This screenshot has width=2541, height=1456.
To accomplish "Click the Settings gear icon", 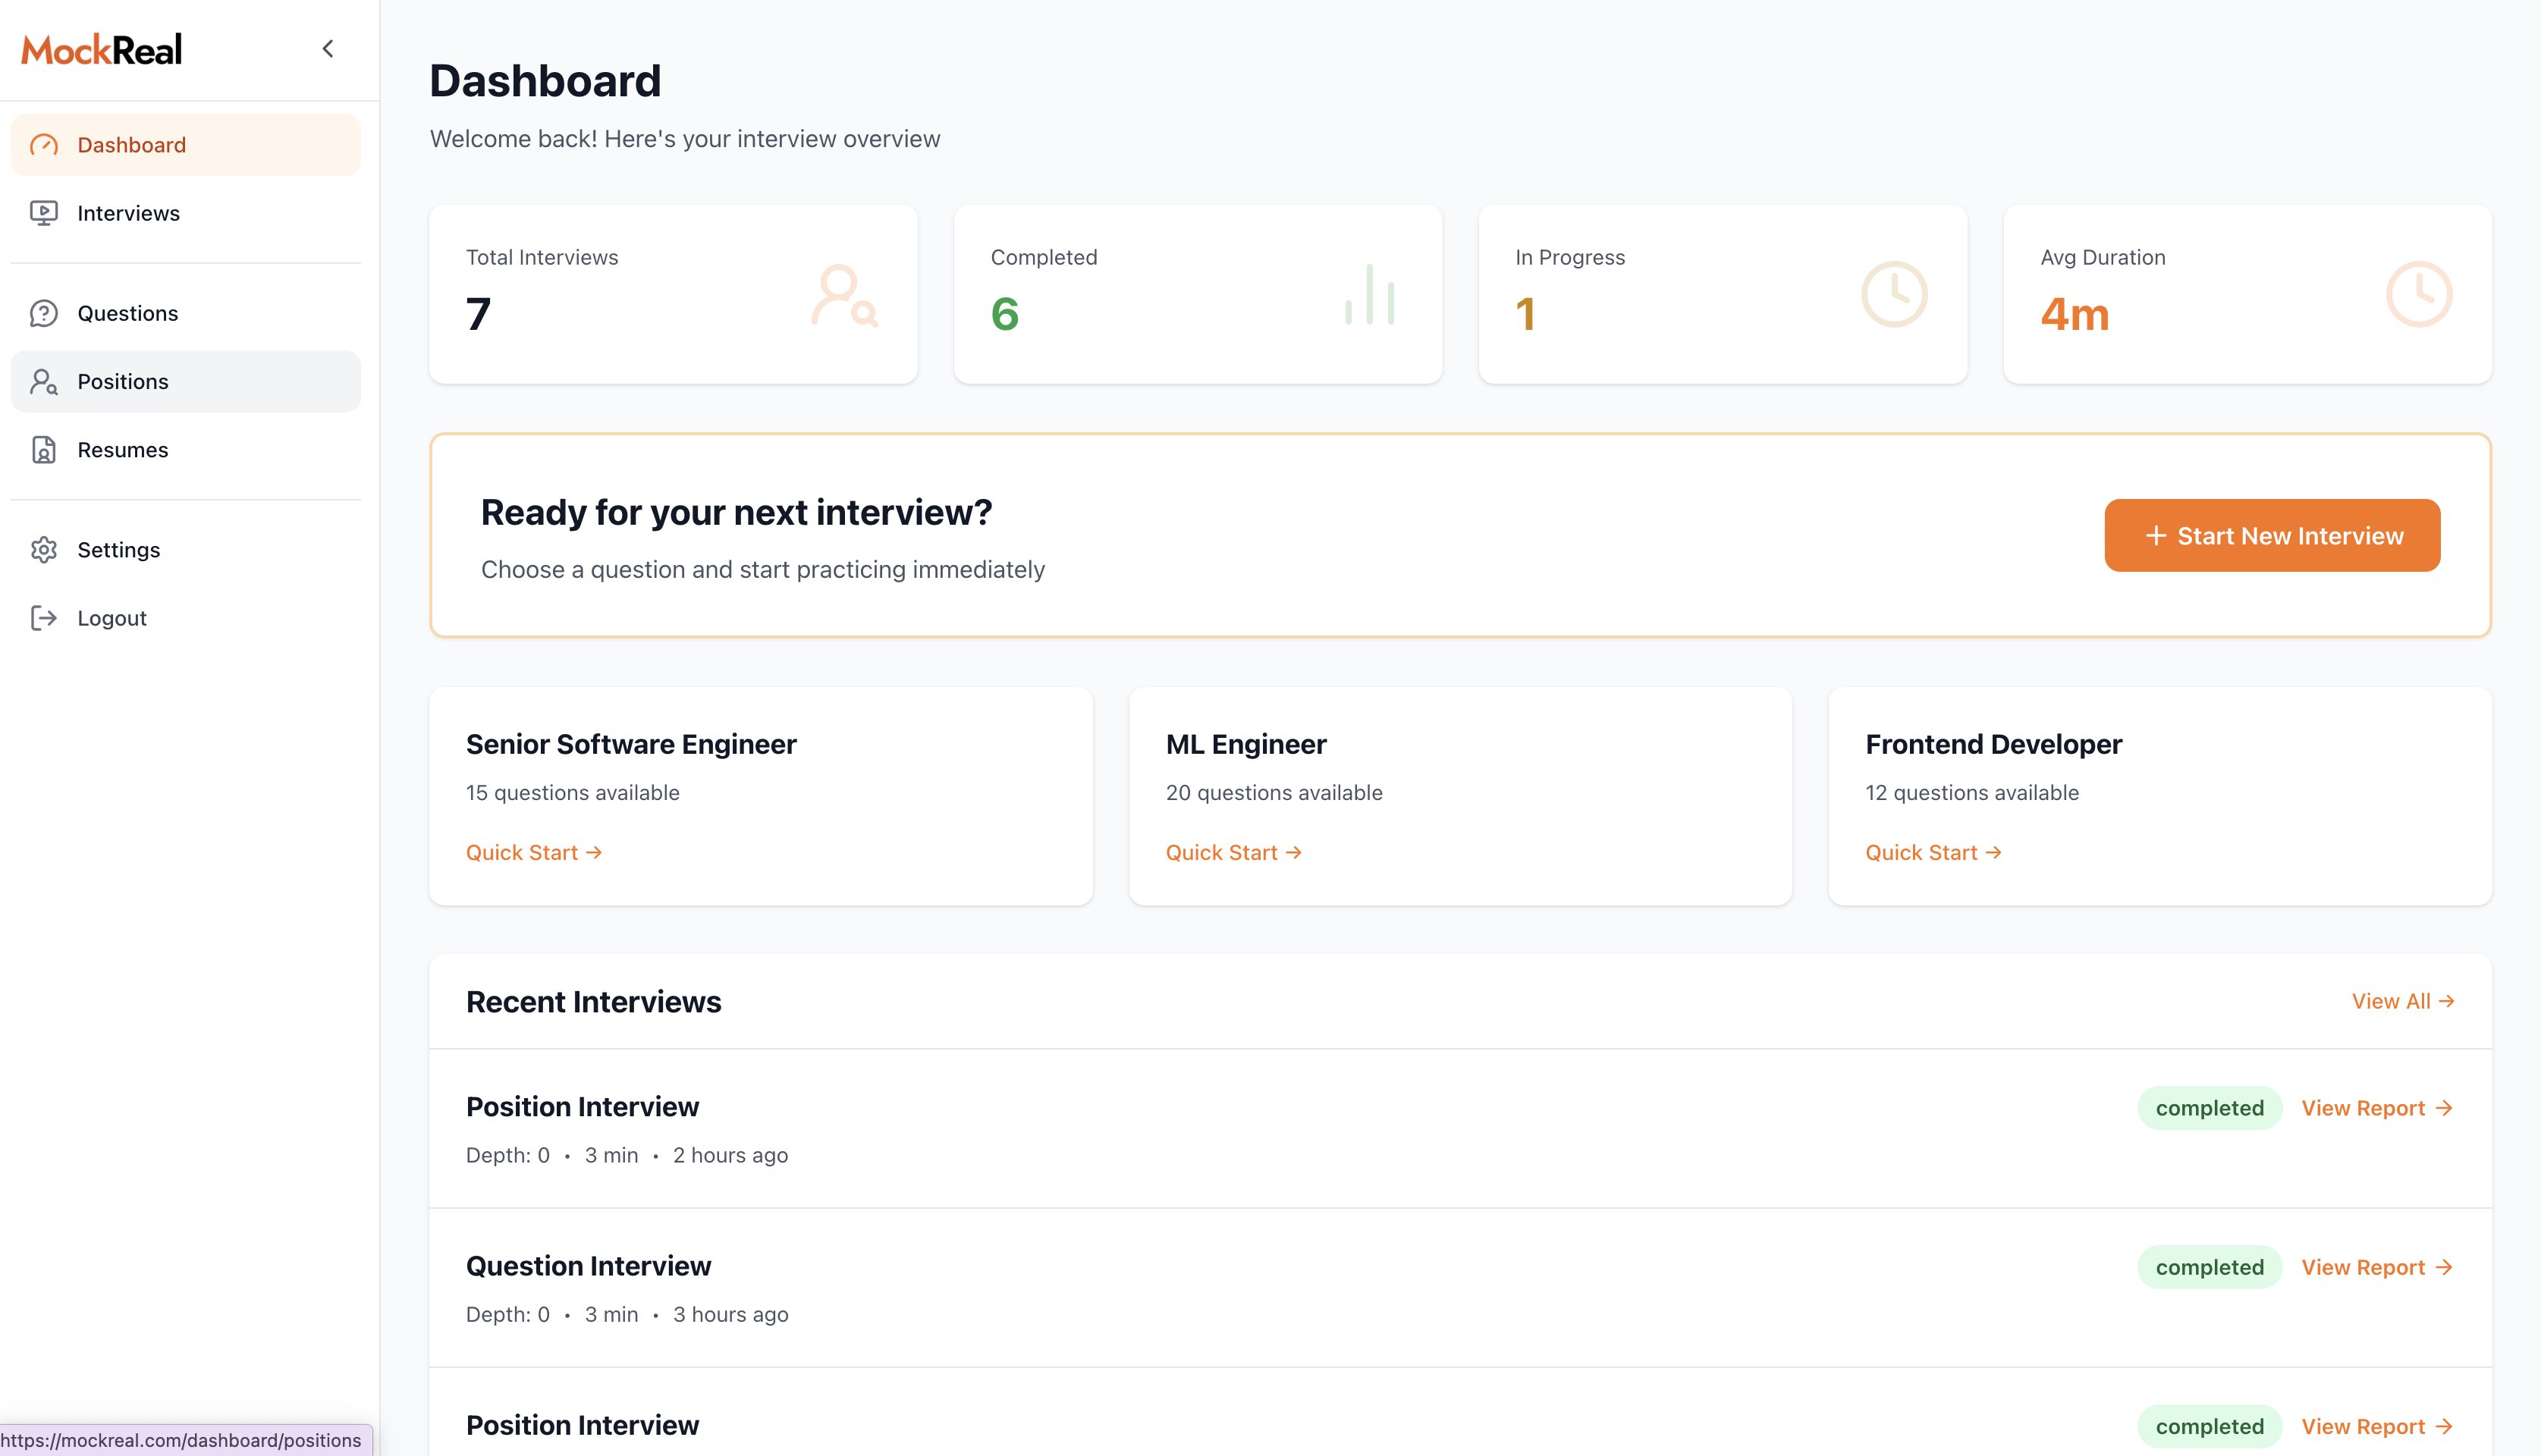I will 44,550.
